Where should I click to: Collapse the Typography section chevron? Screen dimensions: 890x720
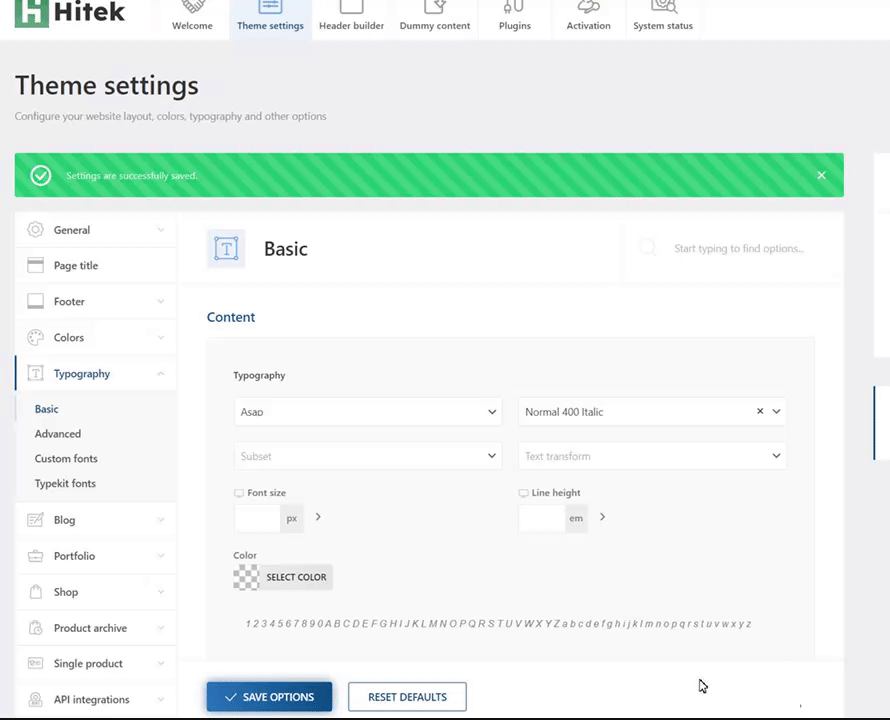pos(161,374)
